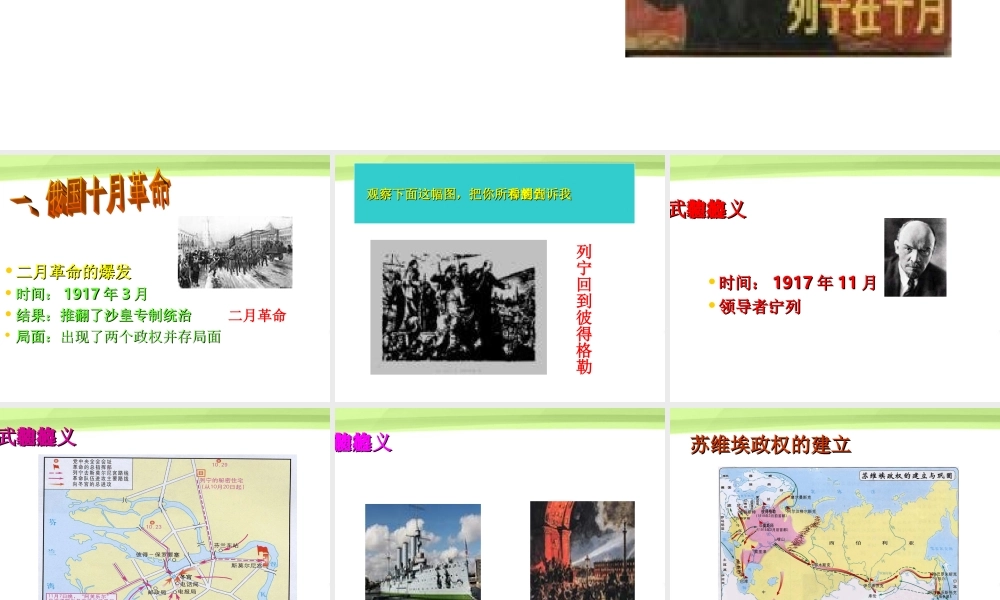
Task: Select the line 局面：出现了两个政权并存局面
Action: (x=119, y=337)
